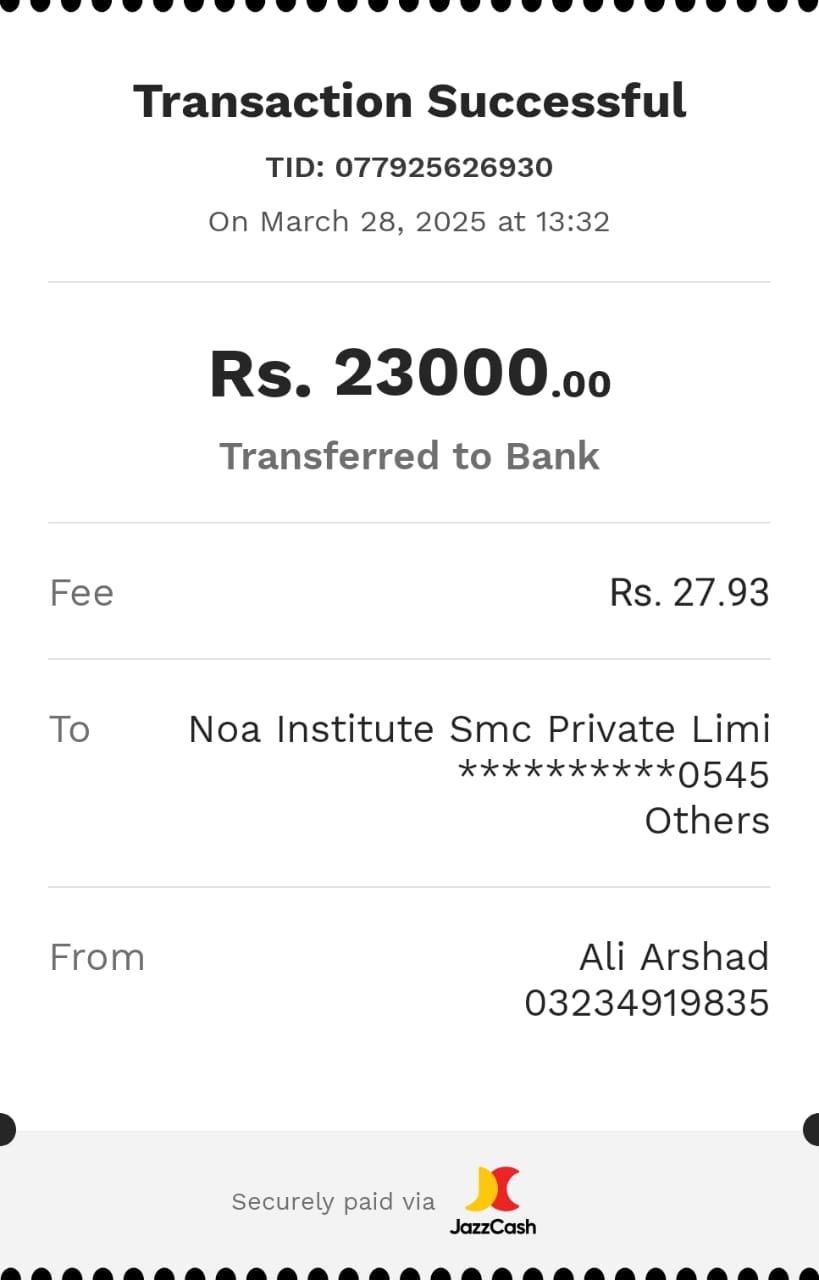Select the fee value Rs. 27.93
The image size is (819, 1280).
pyautogui.click(x=689, y=593)
